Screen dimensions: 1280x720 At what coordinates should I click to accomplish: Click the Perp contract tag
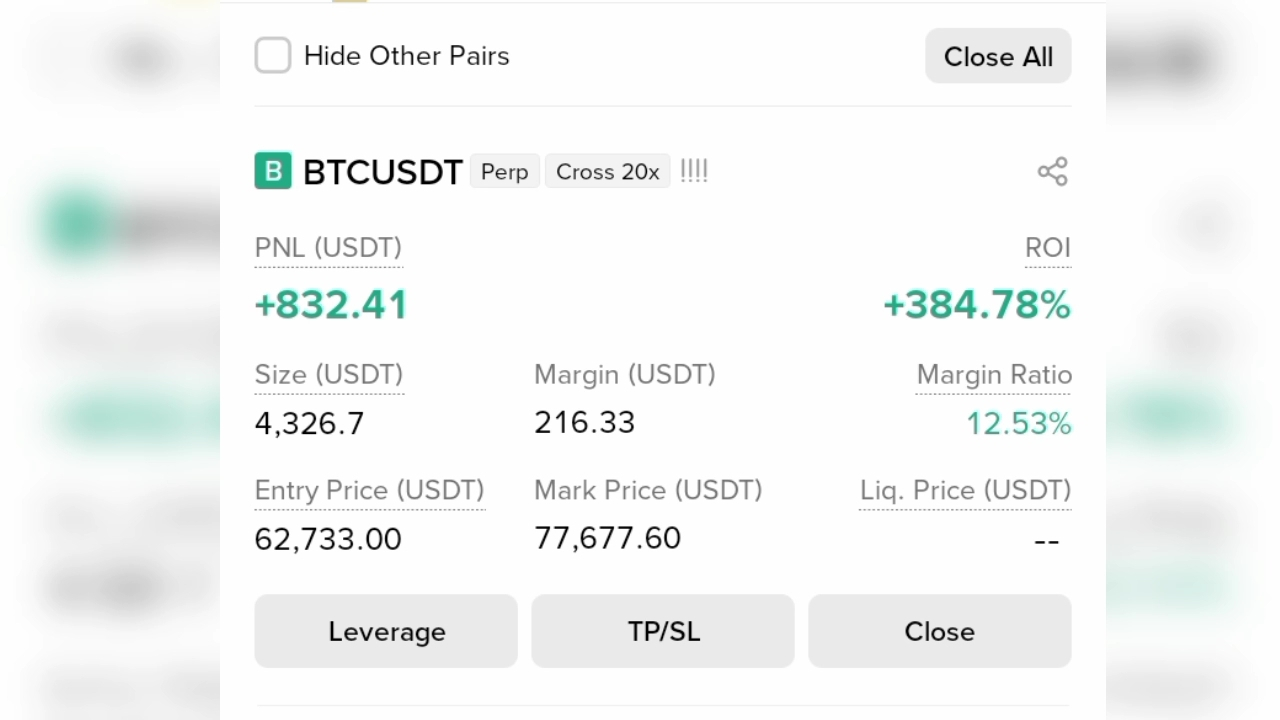(505, 172)
